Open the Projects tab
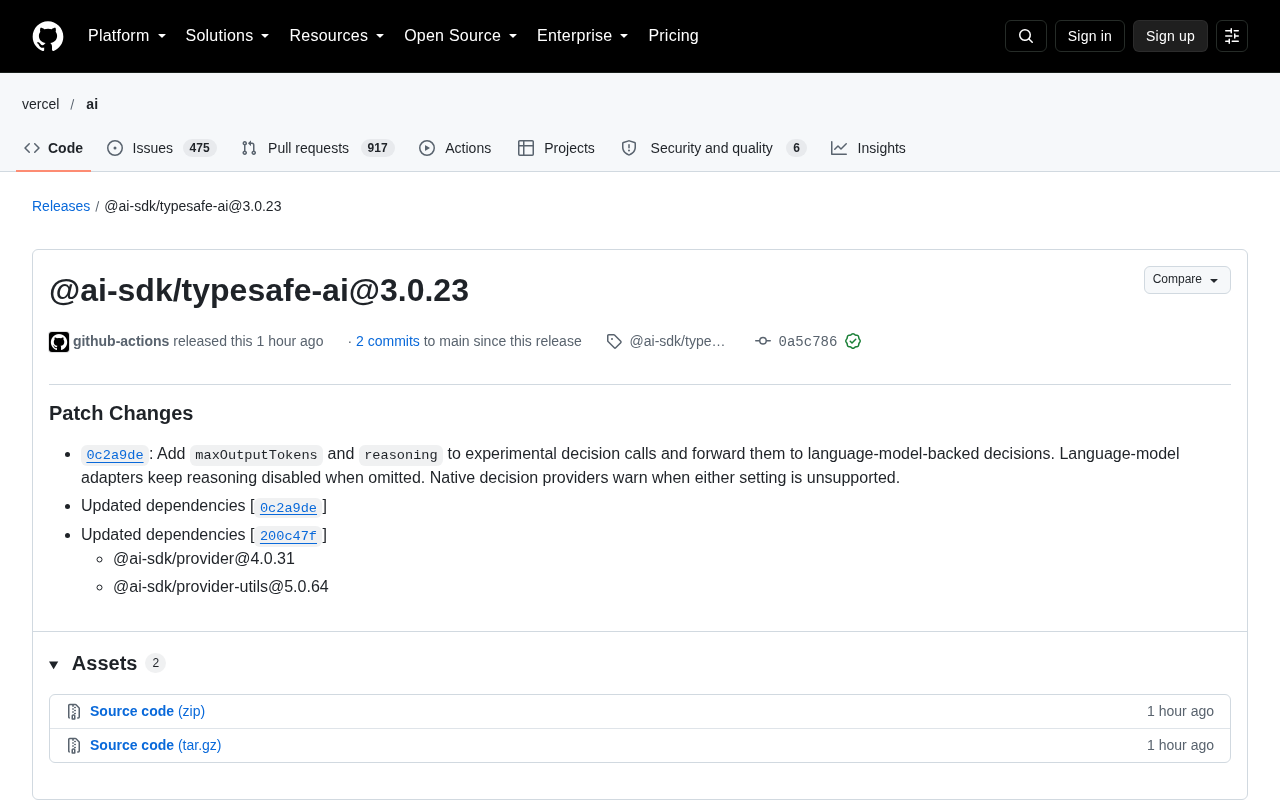The width and height of the screenshot is (1280, 800). tap(556, 148)
